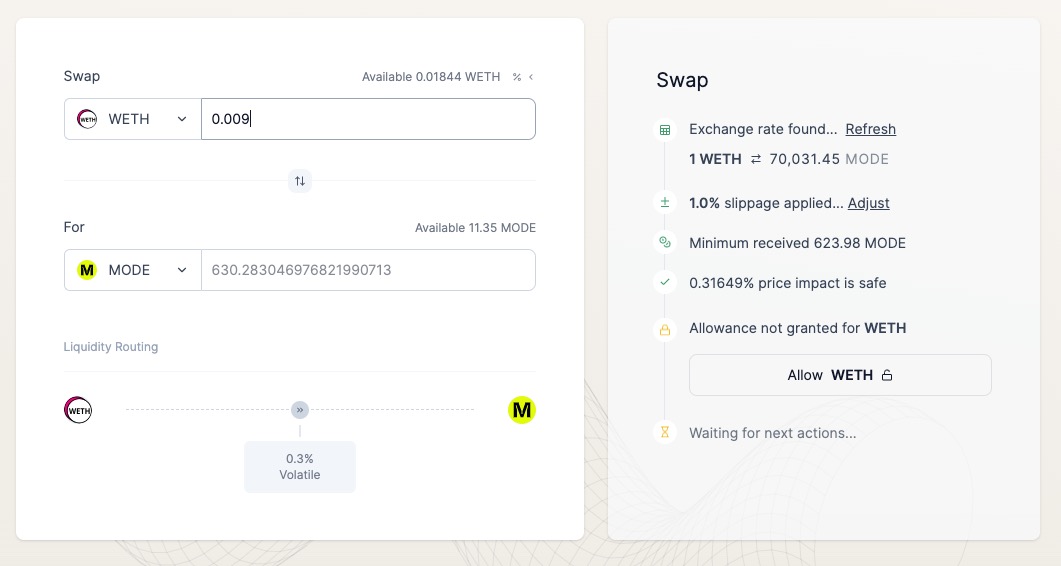Open the WETH token selector dropdown
This screenshot has height=566, width=1061.
(133, 119)
